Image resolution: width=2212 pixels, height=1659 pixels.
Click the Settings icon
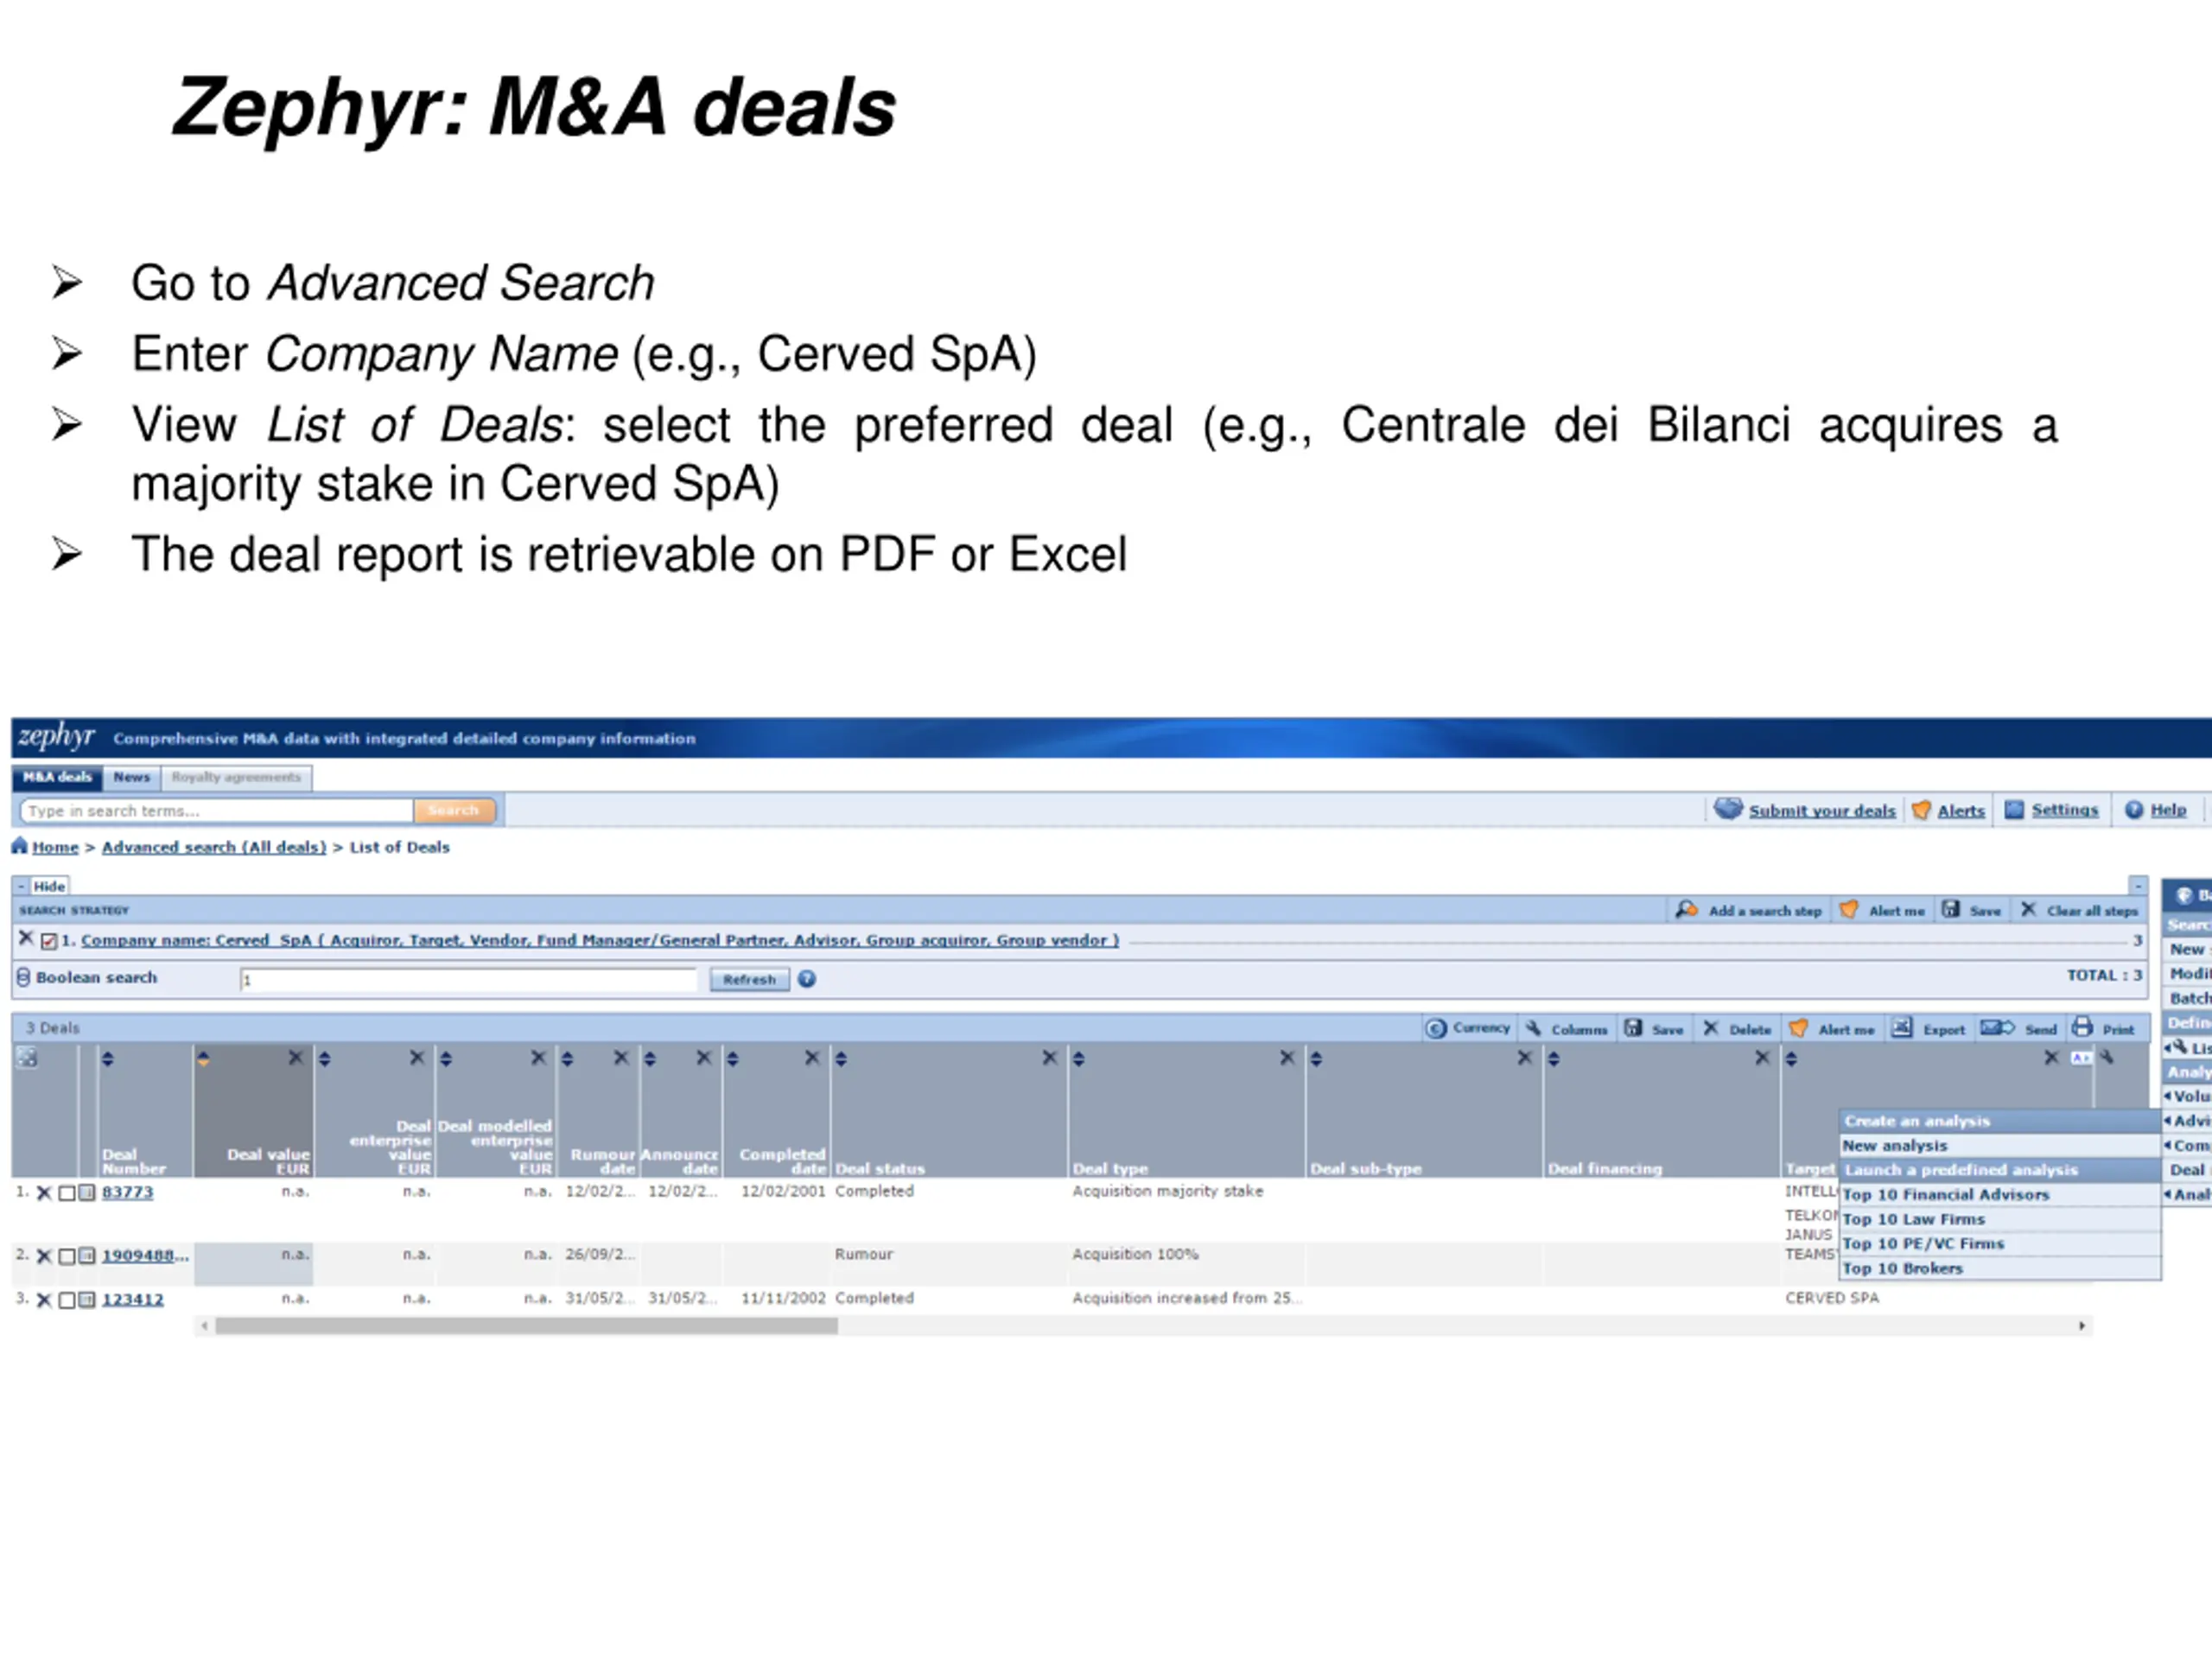[2014, 810]
